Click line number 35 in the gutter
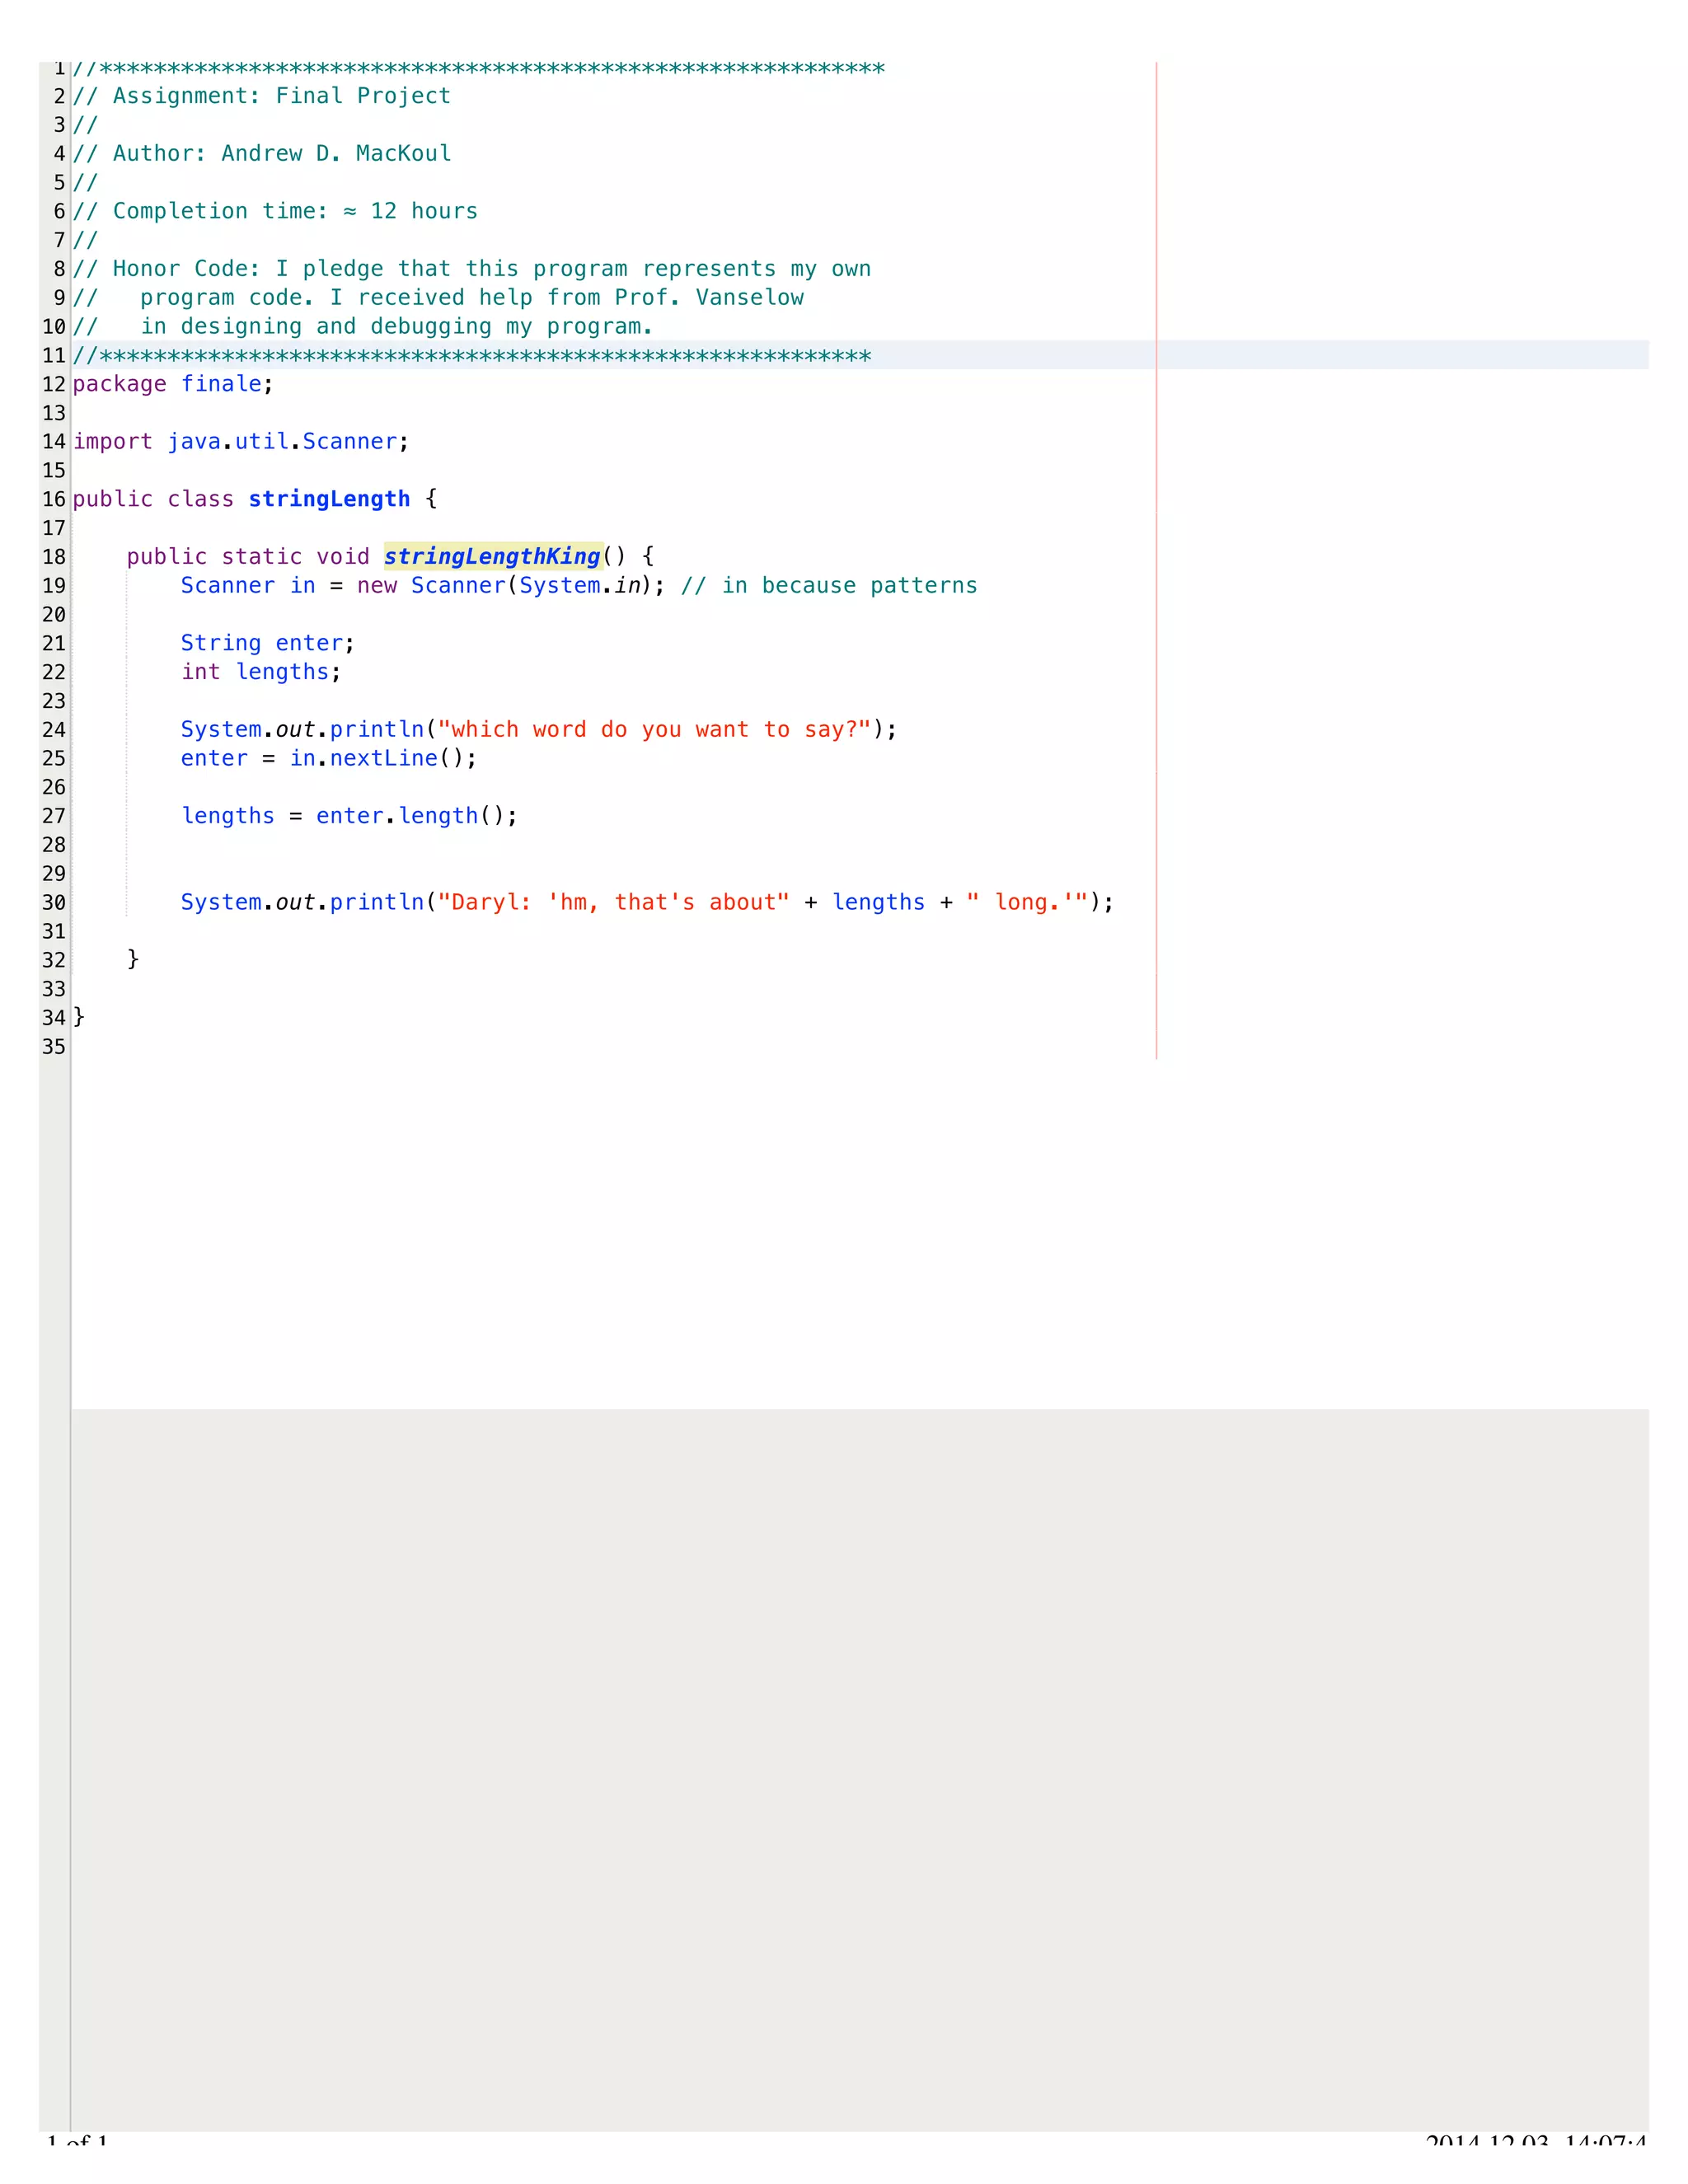This screenshot has height=2184, width=1688. click(x=54, y=1047)
